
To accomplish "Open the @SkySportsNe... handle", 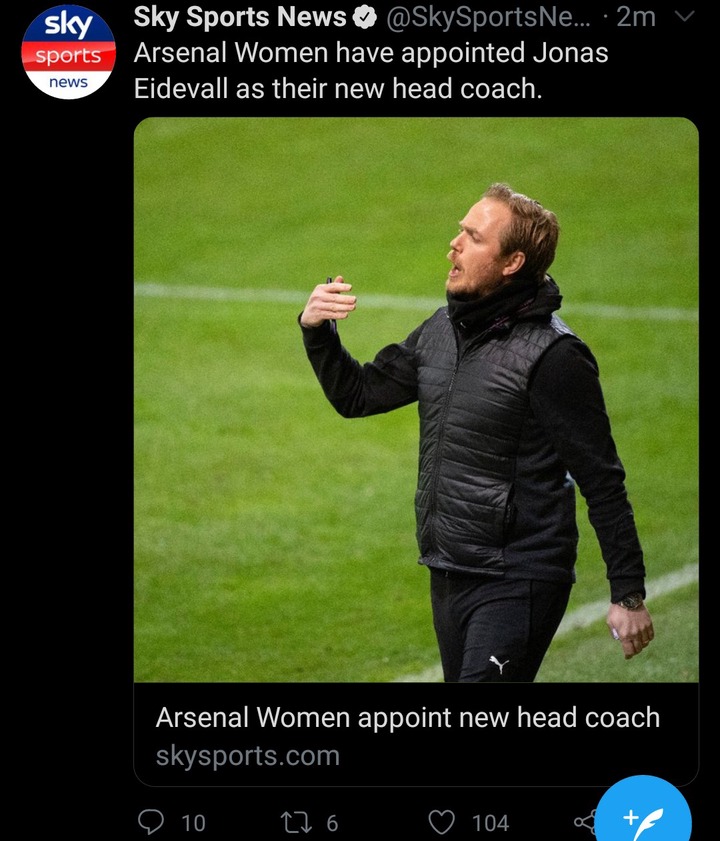I will pyautogui.click(x=488, y=17).
